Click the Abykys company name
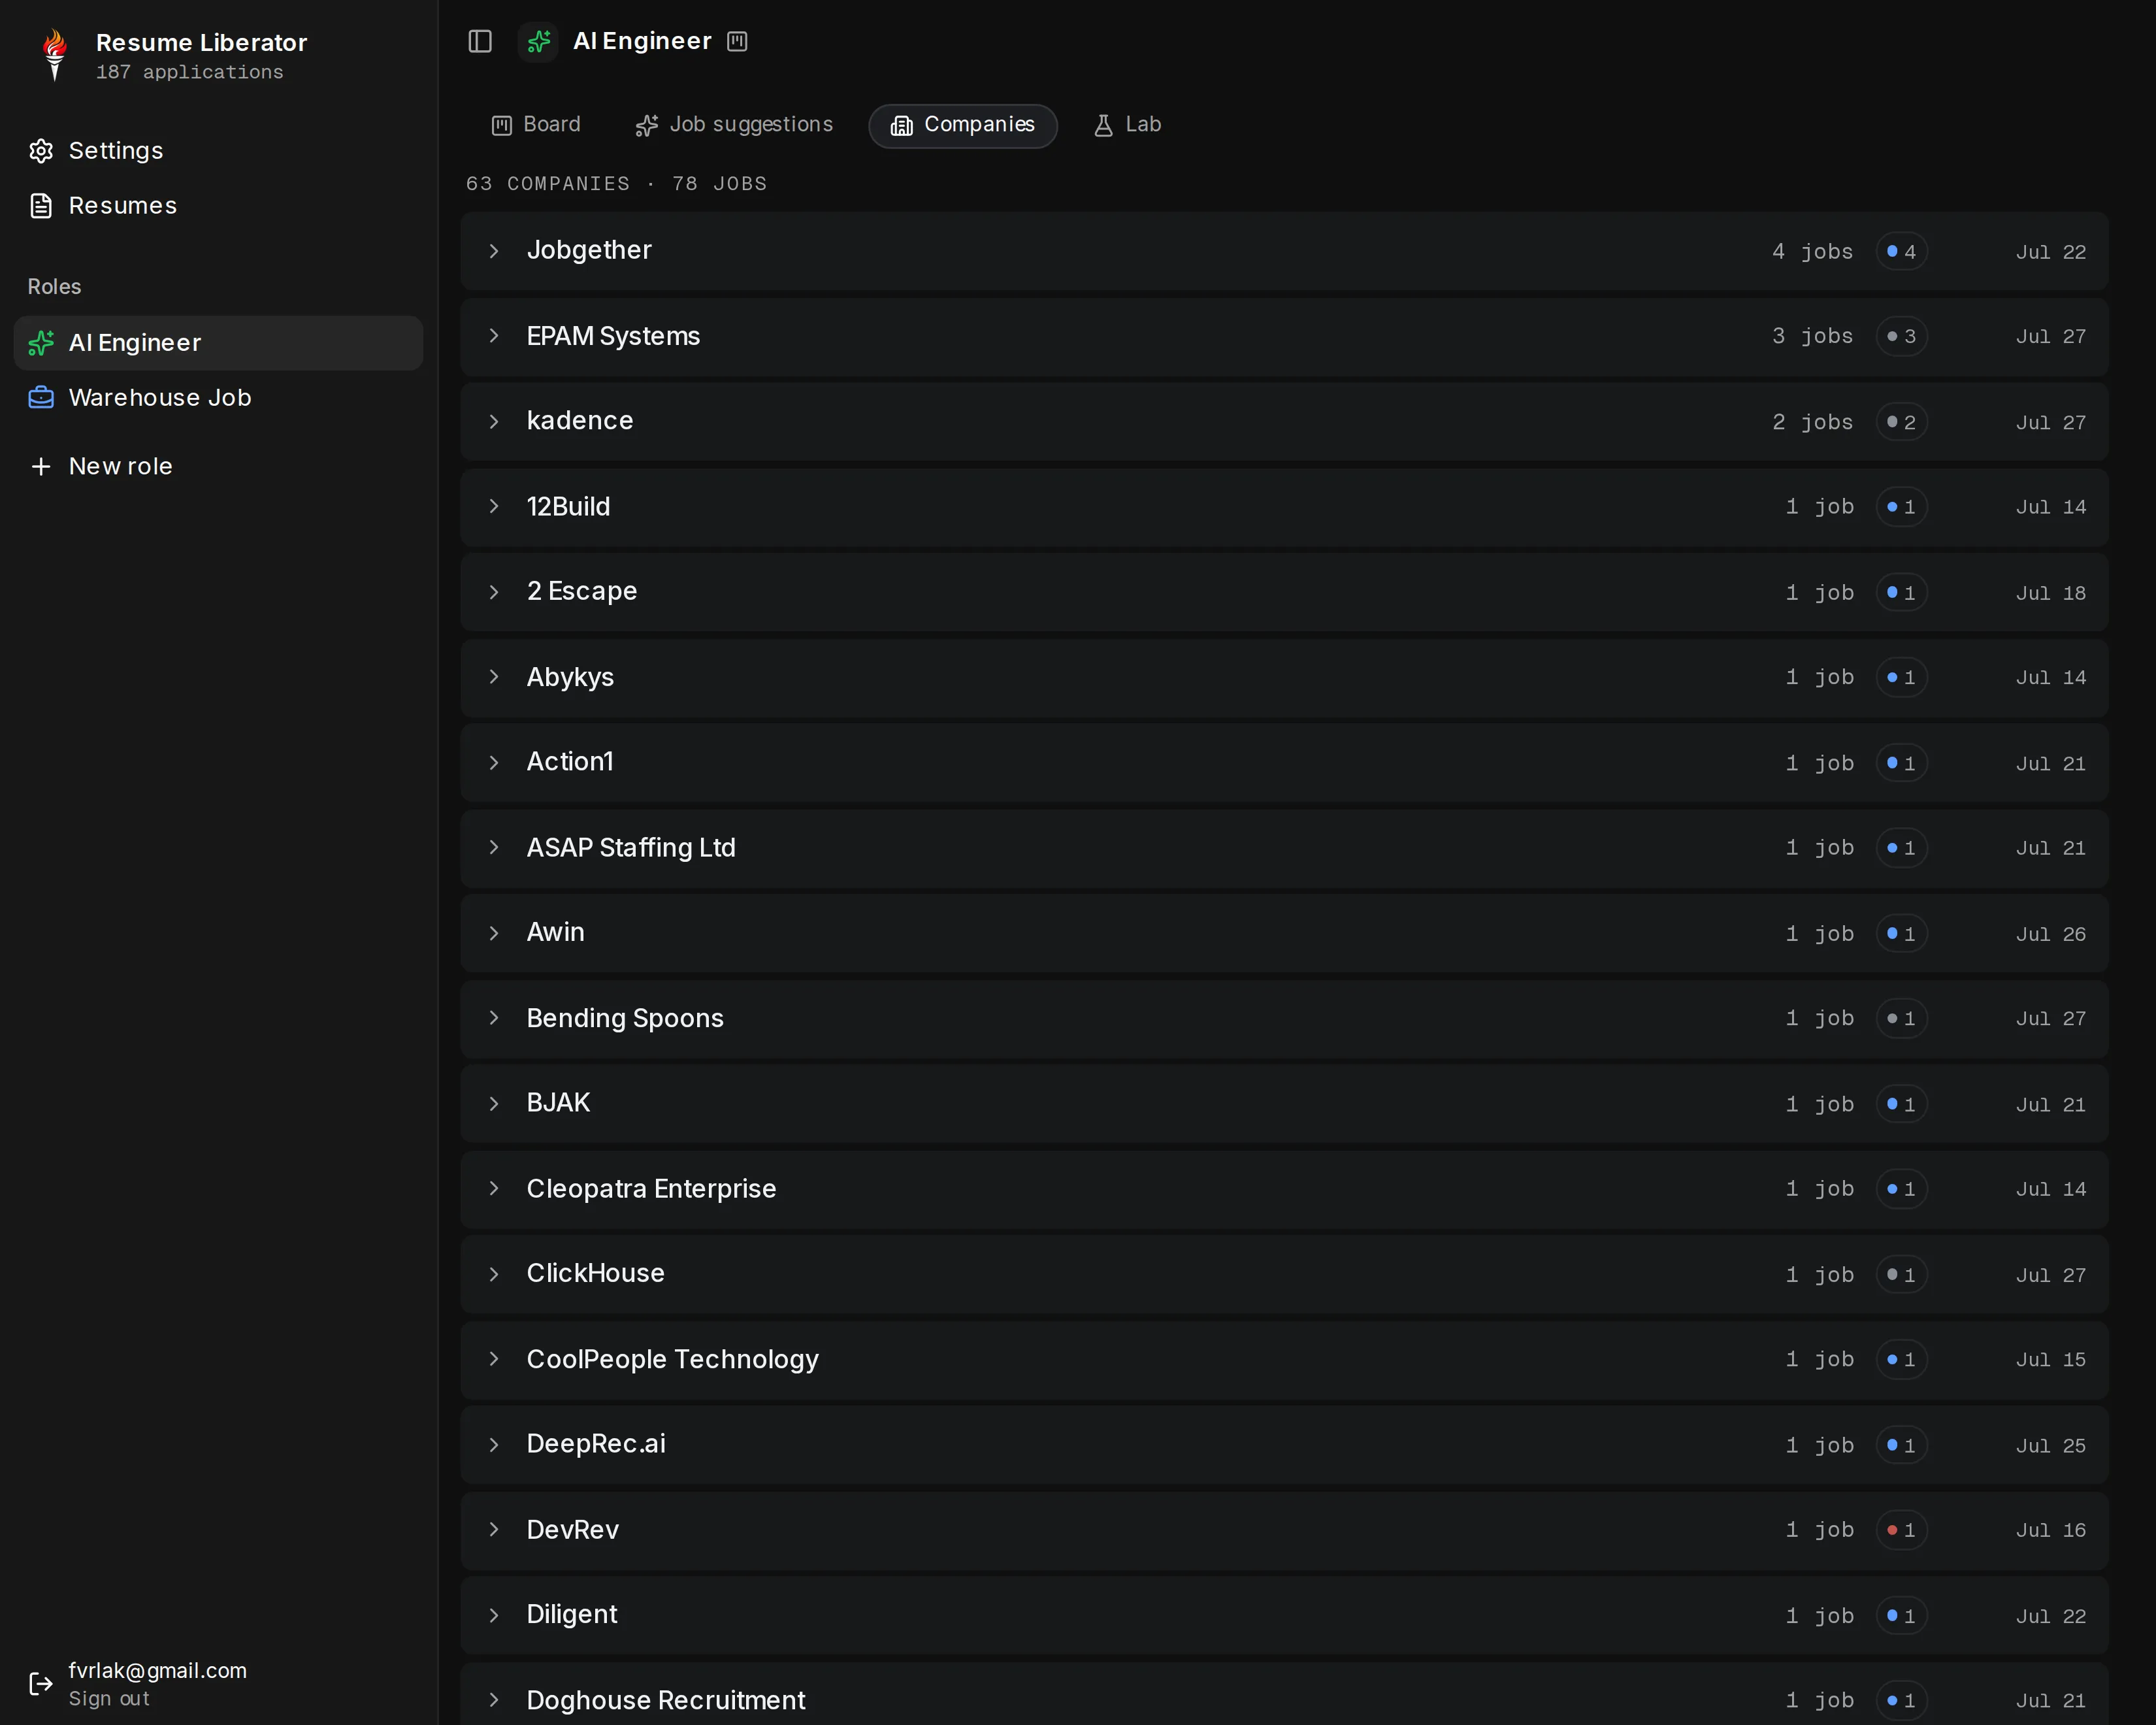 571,678
